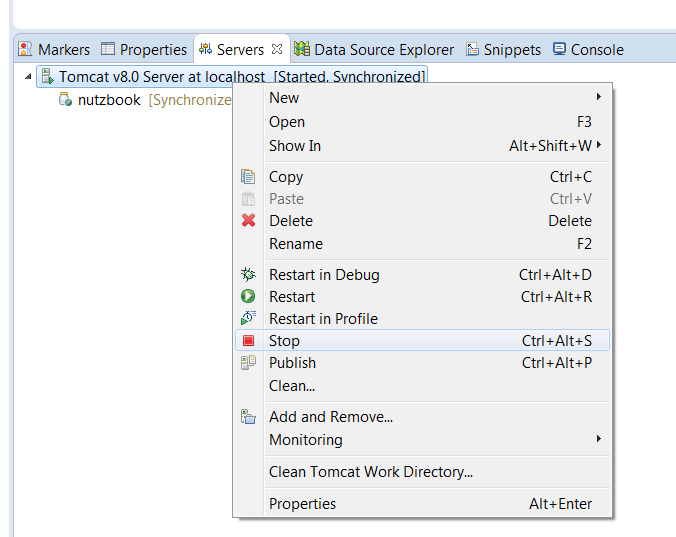Open Properties at bottom of context menu
The height and width of the screenshot is (537, 676).
click(422, 504)
